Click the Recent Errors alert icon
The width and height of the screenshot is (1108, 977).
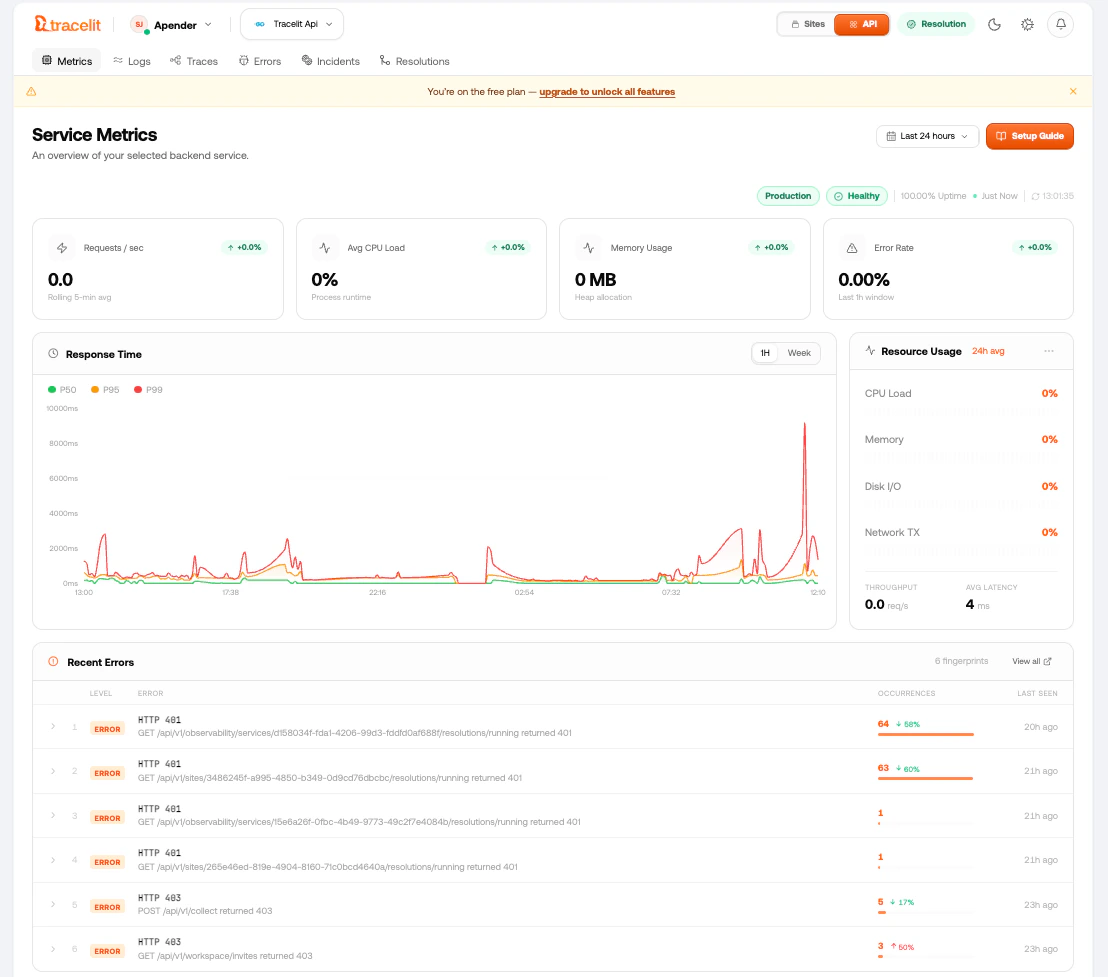53,662
